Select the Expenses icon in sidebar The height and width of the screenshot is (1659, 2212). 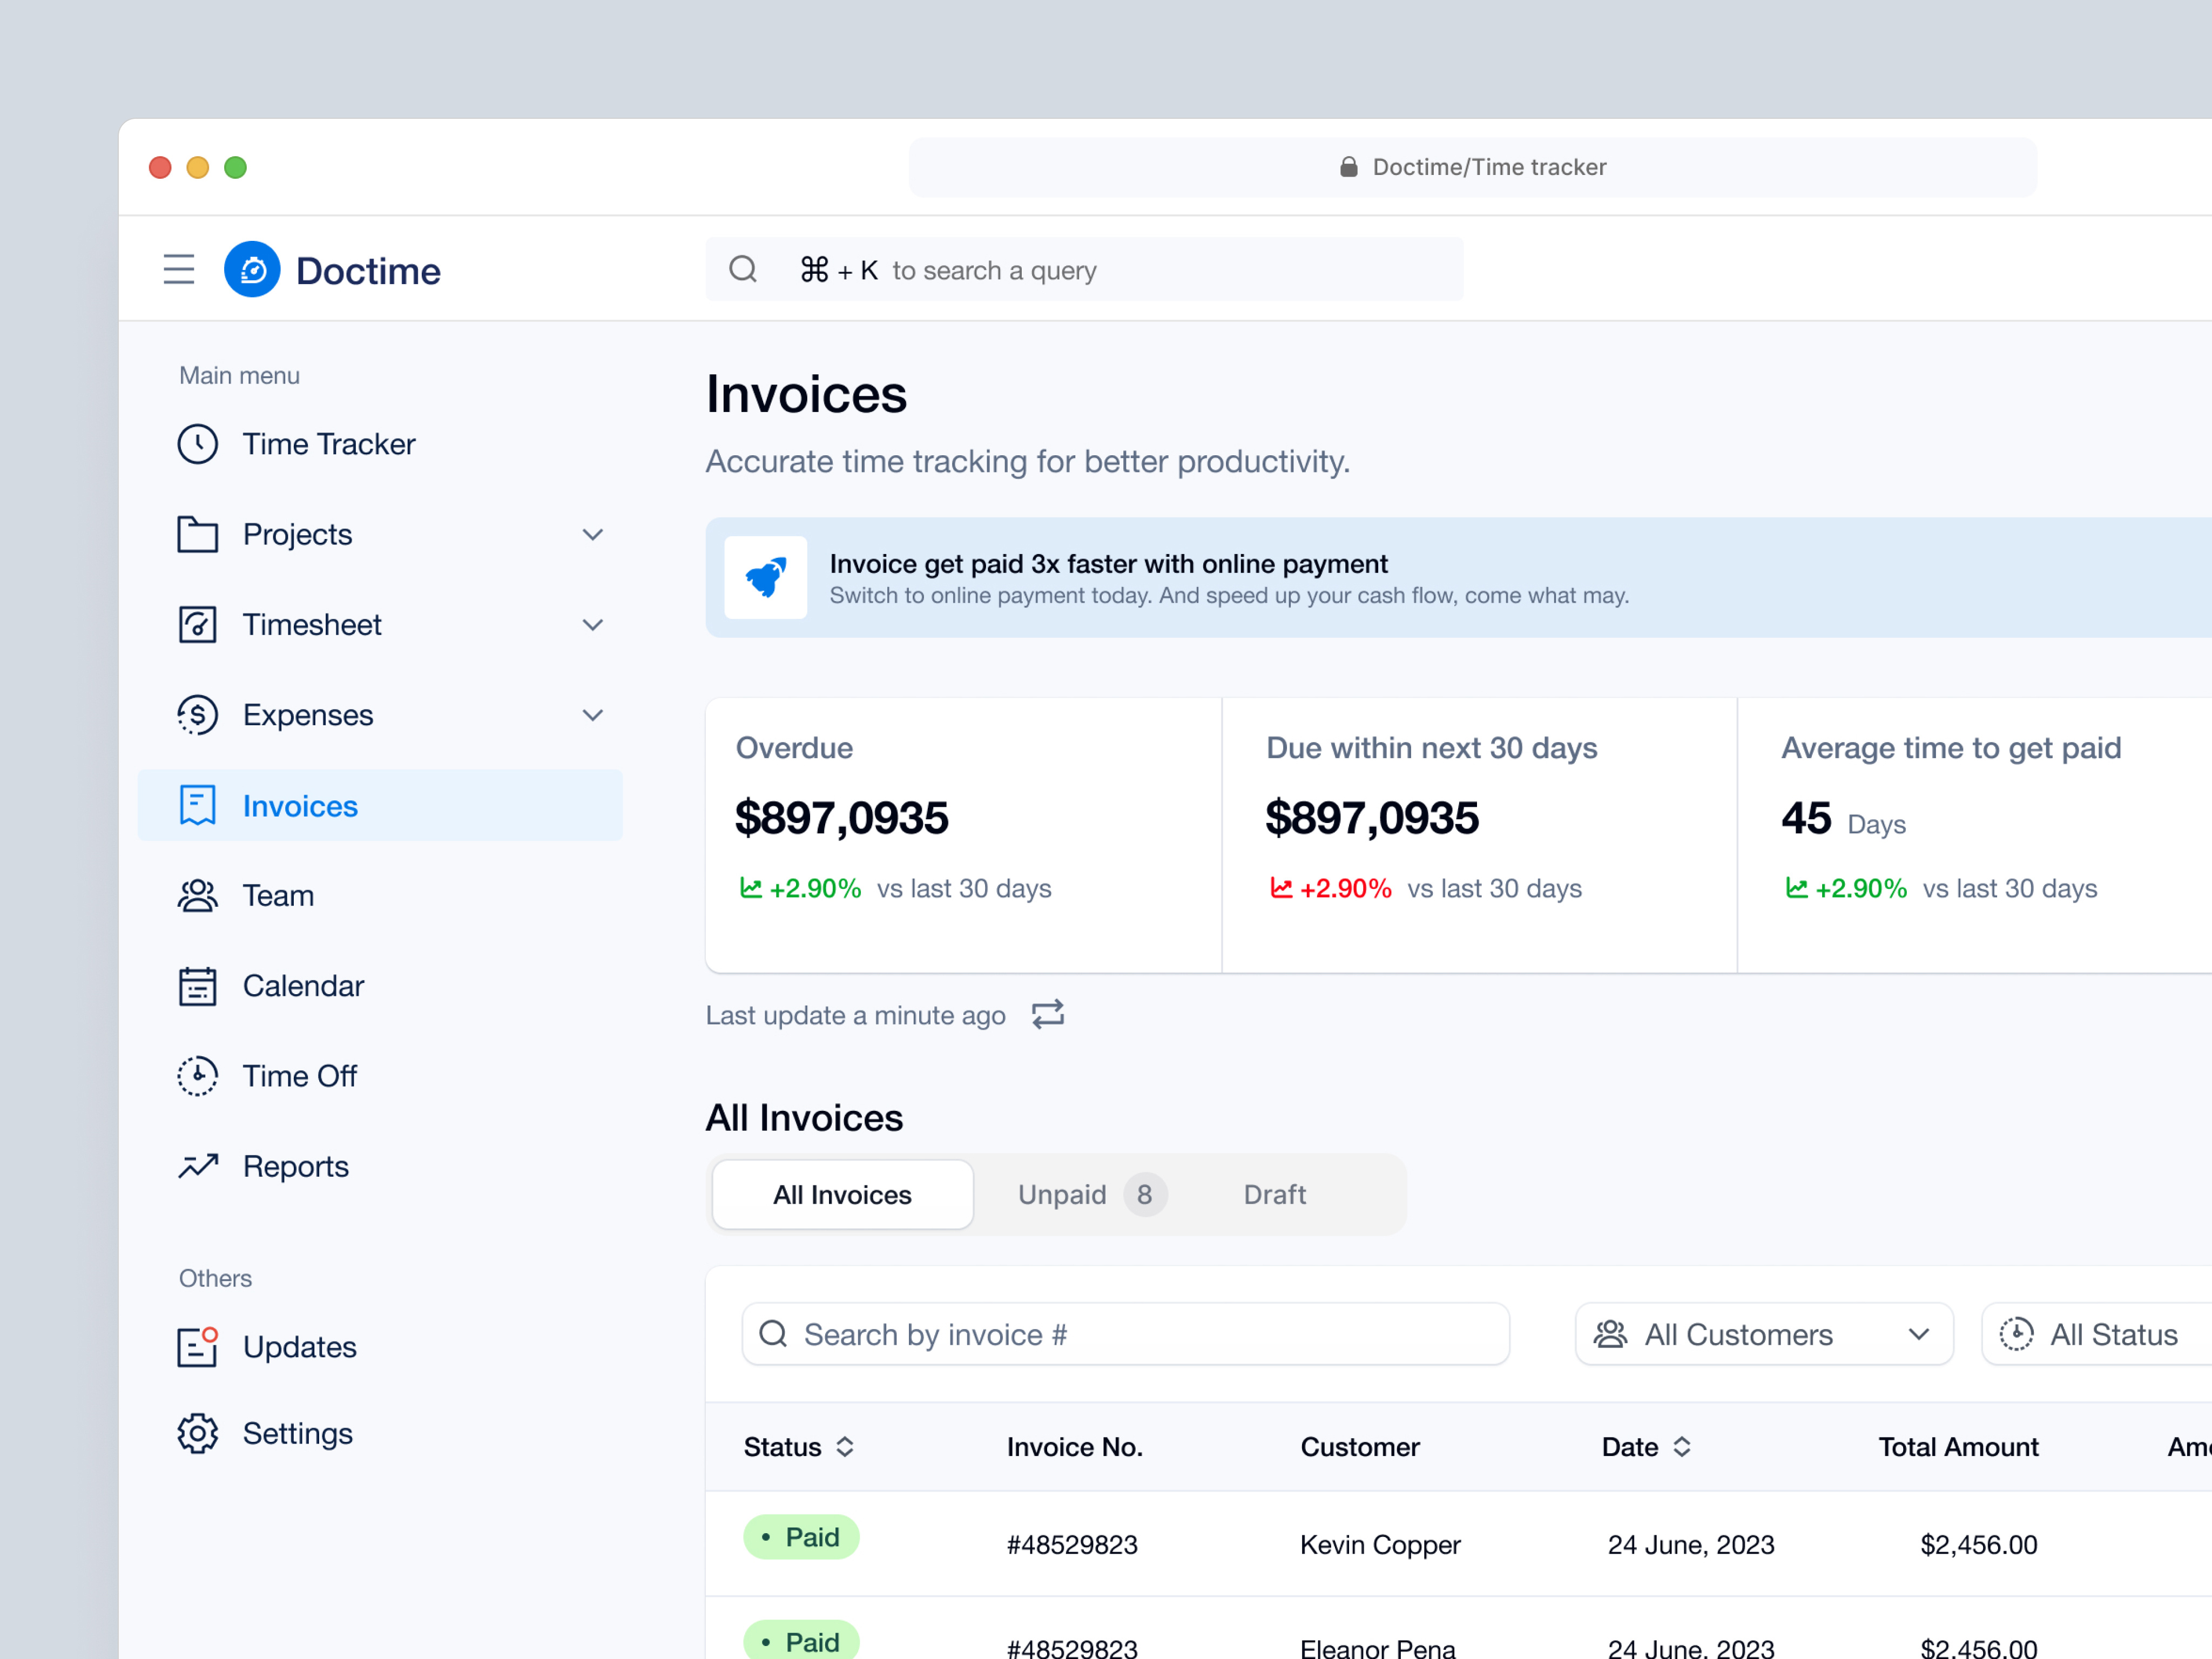pyautogui.click(x=197, y=714)
